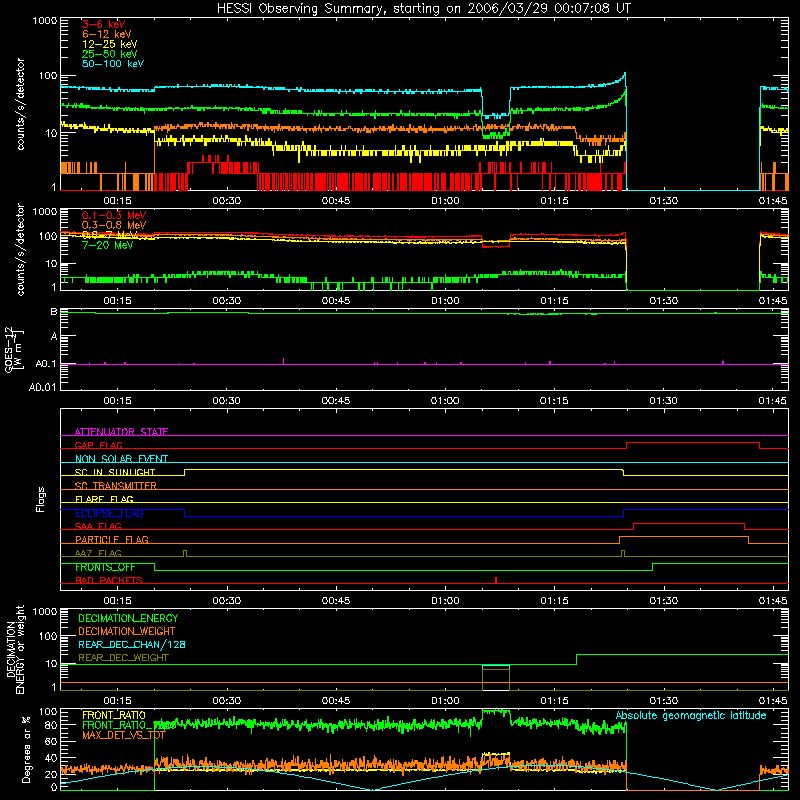The image size is (800, 800).
Task: Select the 50-100 keV legend label
Action: [x=112, y=64]
